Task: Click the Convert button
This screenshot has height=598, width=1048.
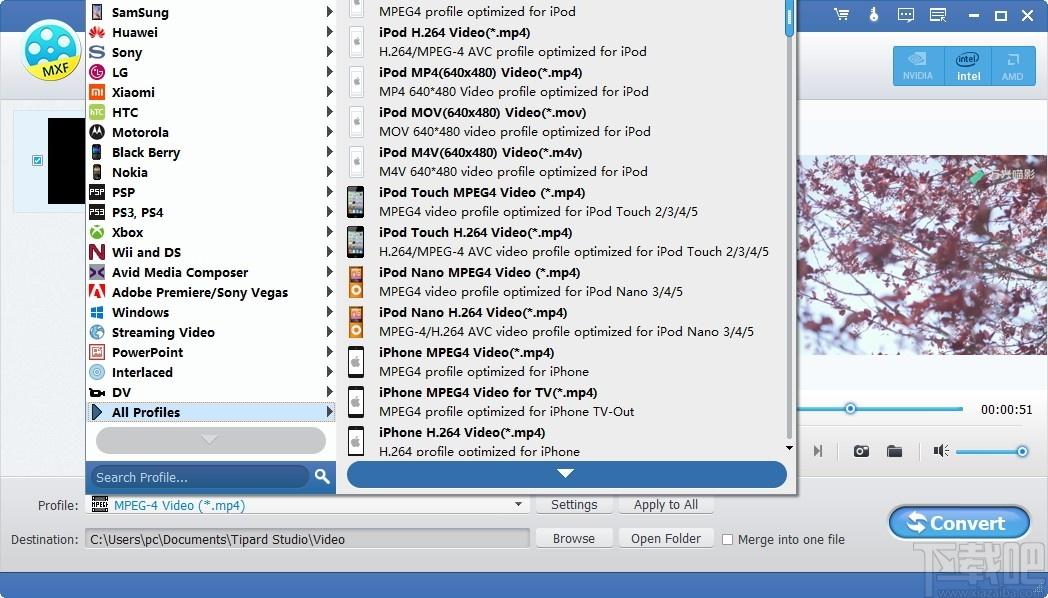Action: pos(959,522)
